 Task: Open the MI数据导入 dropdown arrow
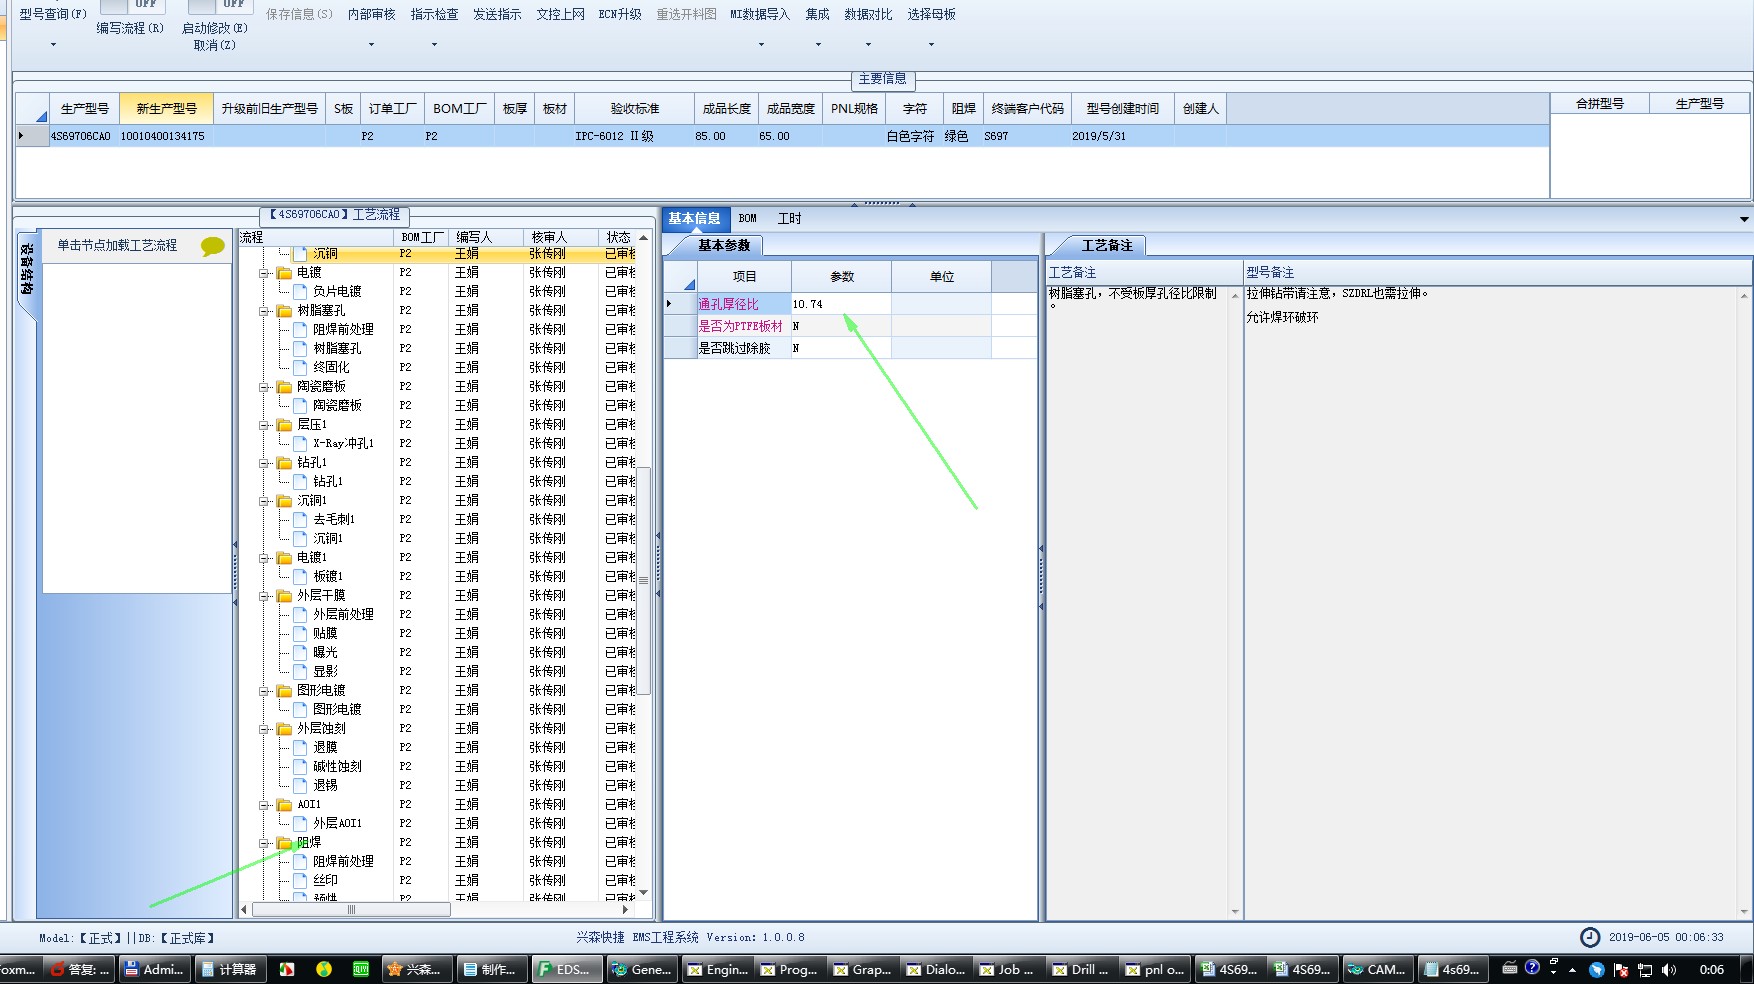(x=761, y=45)
